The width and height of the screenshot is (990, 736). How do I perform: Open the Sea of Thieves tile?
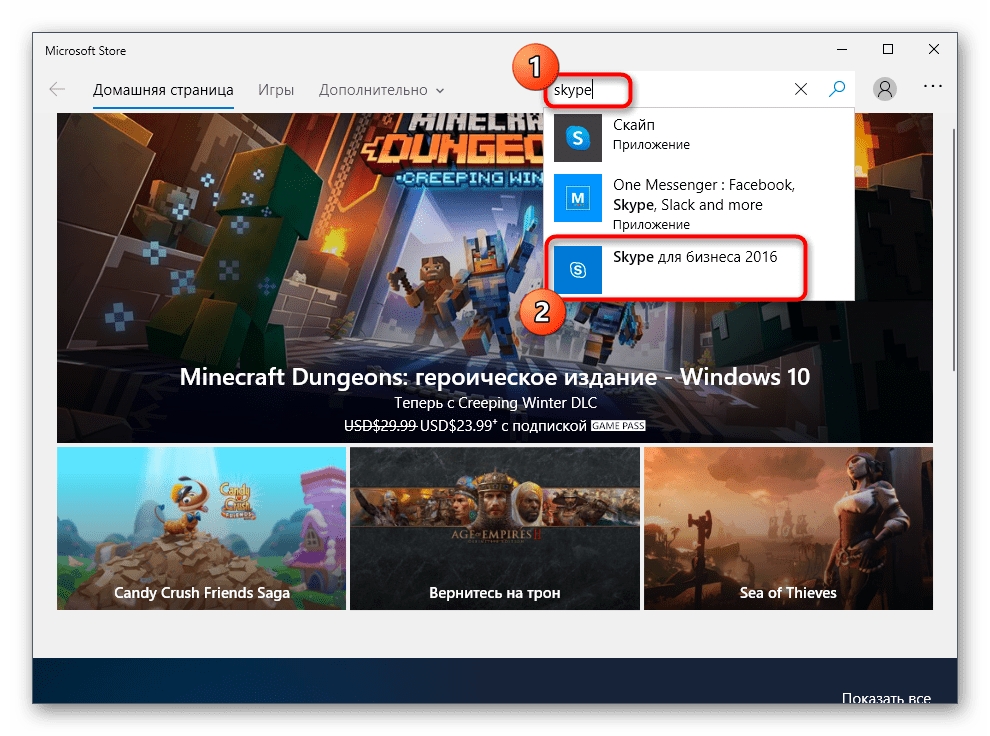click(788, 528)
